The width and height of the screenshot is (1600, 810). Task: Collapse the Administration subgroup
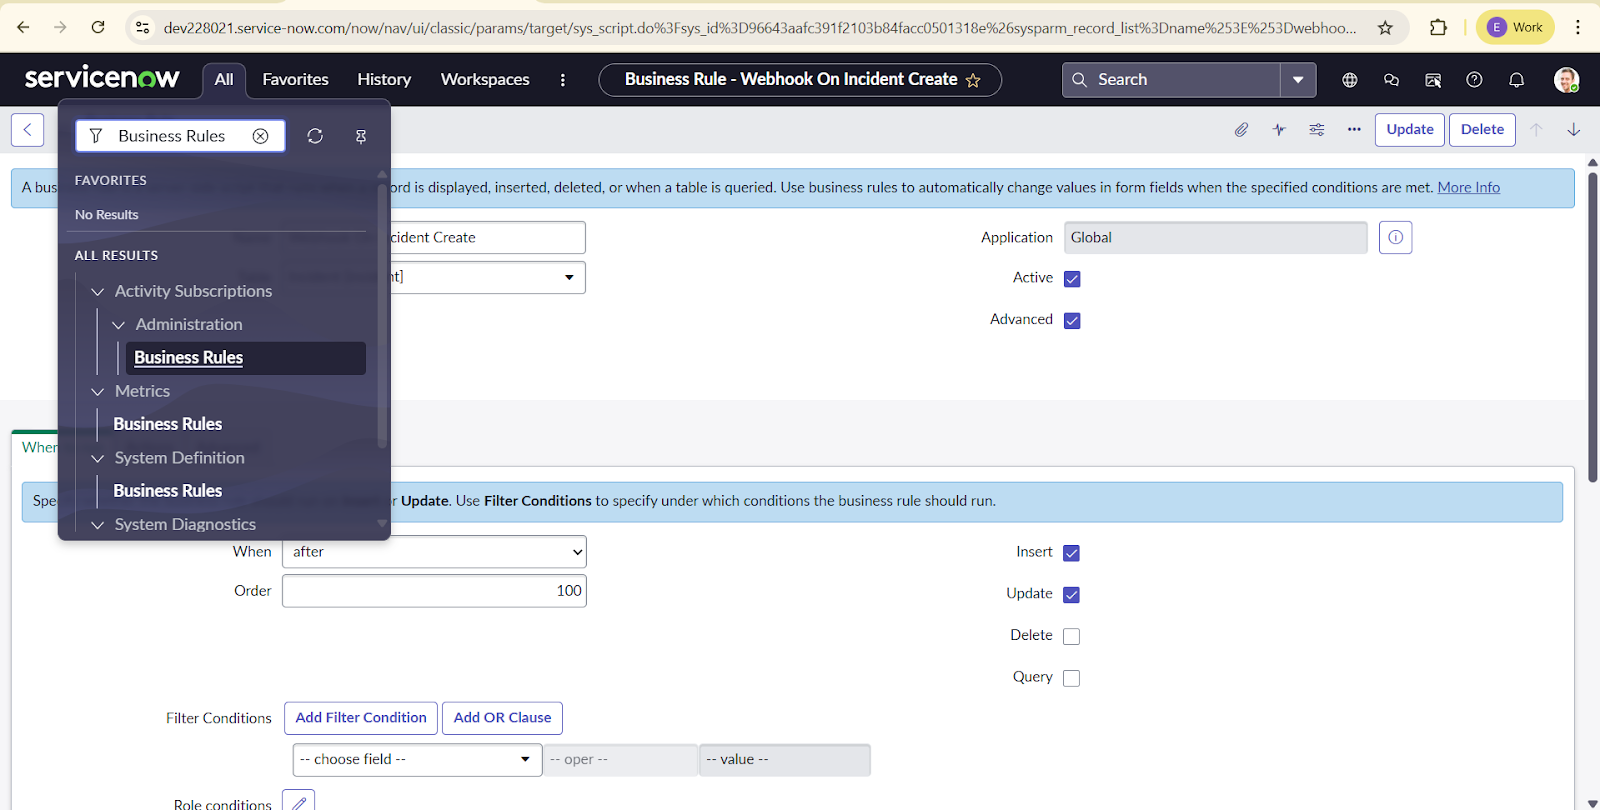[x=118, y=325]
